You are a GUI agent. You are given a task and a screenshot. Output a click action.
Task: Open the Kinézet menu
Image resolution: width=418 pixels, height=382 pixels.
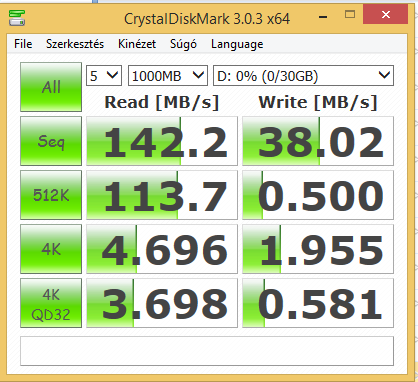point(137,44)
